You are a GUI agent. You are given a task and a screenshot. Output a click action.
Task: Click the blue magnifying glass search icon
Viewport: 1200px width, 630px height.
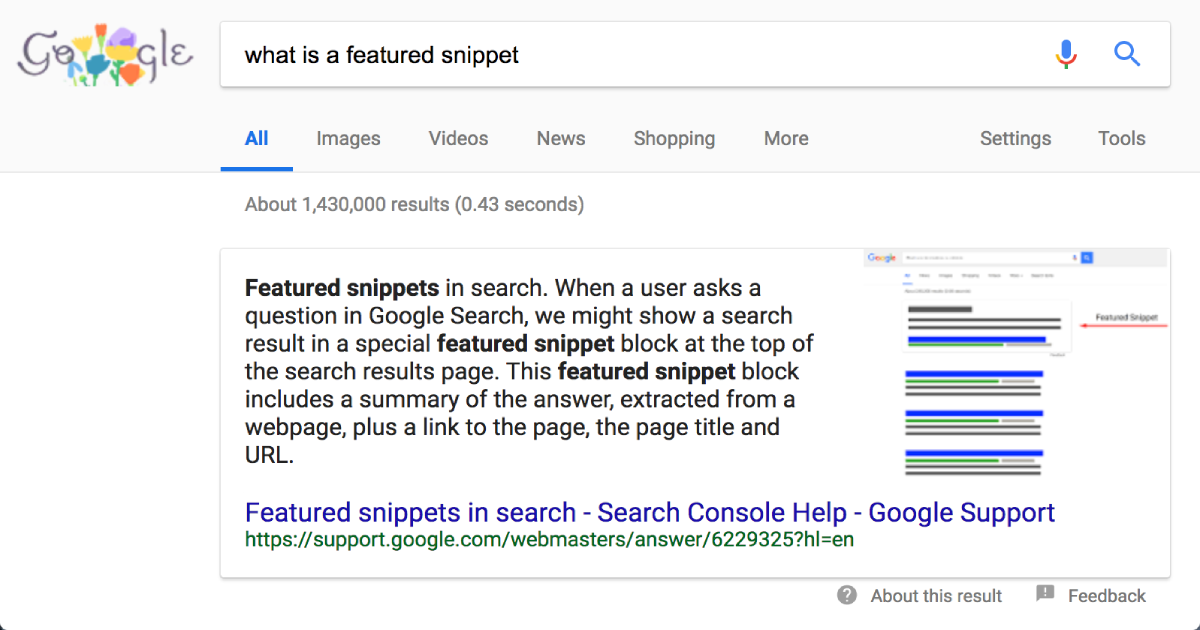point(1127,54)
